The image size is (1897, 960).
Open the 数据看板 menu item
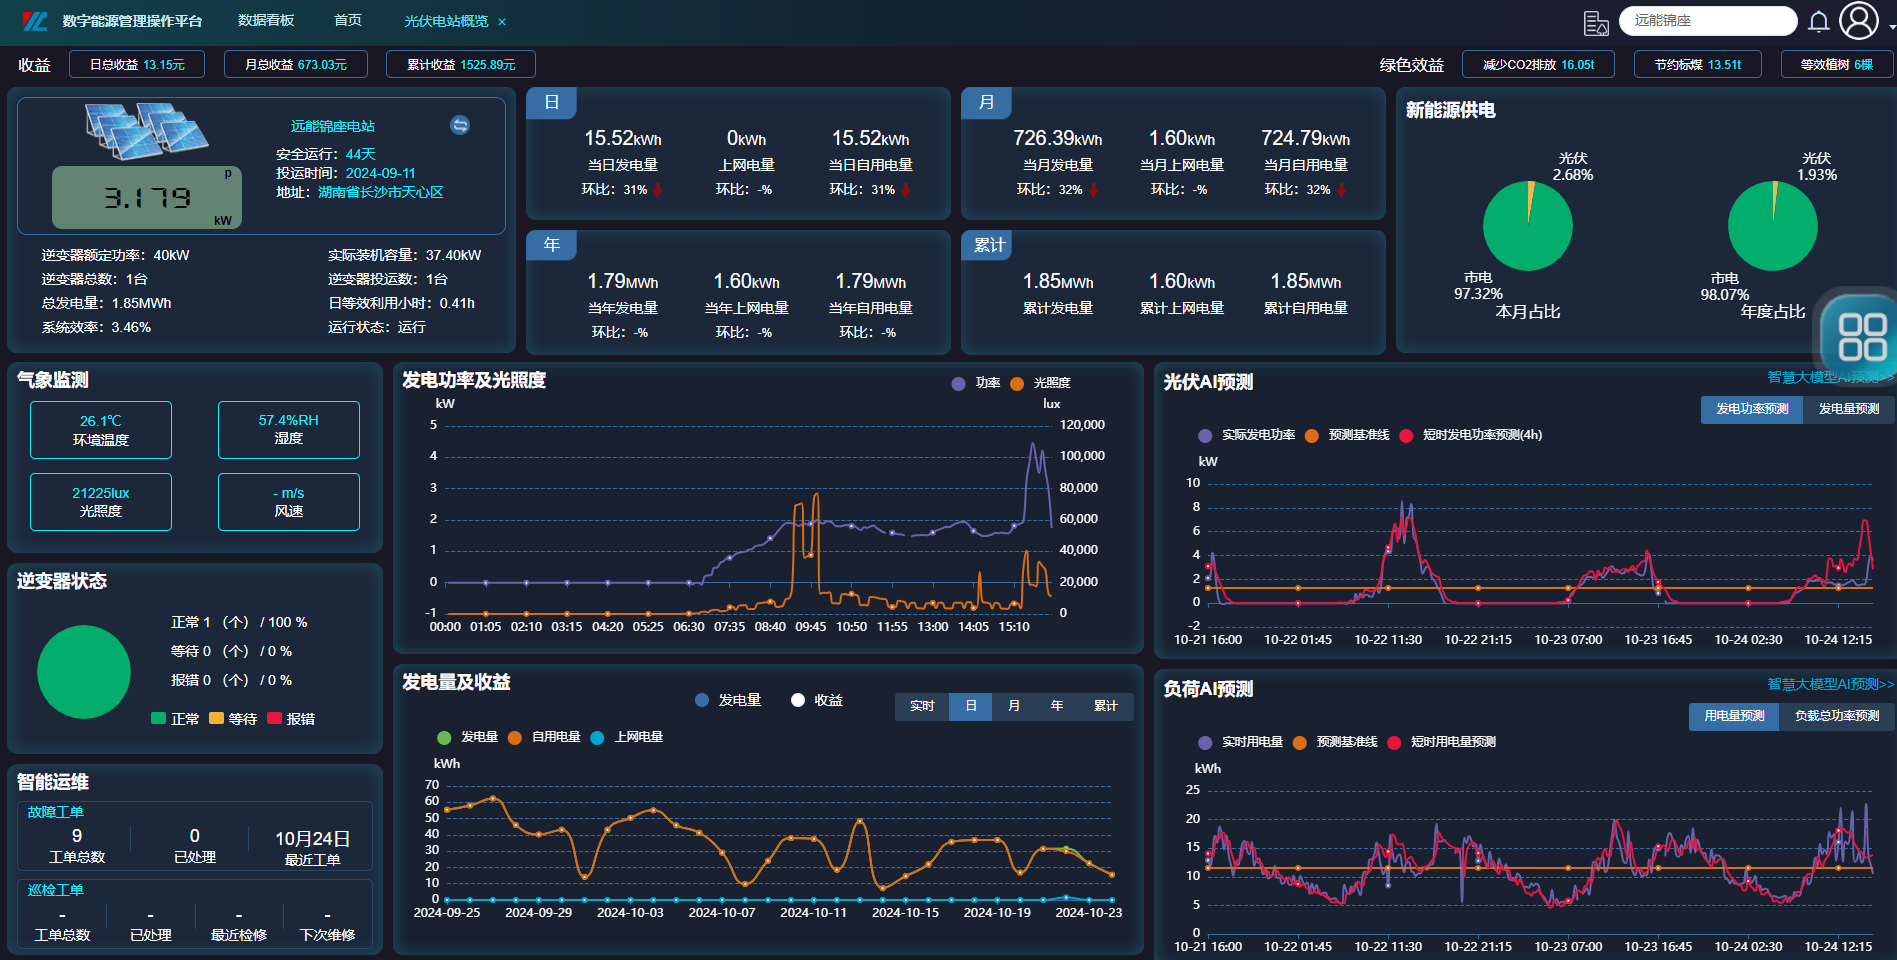tap(266, 21)
